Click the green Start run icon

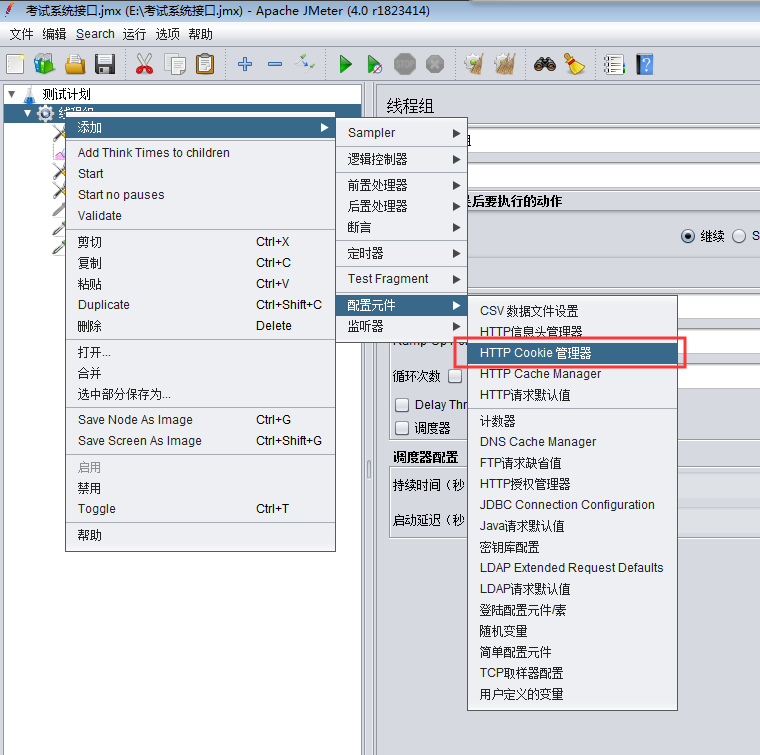point(346,64)
